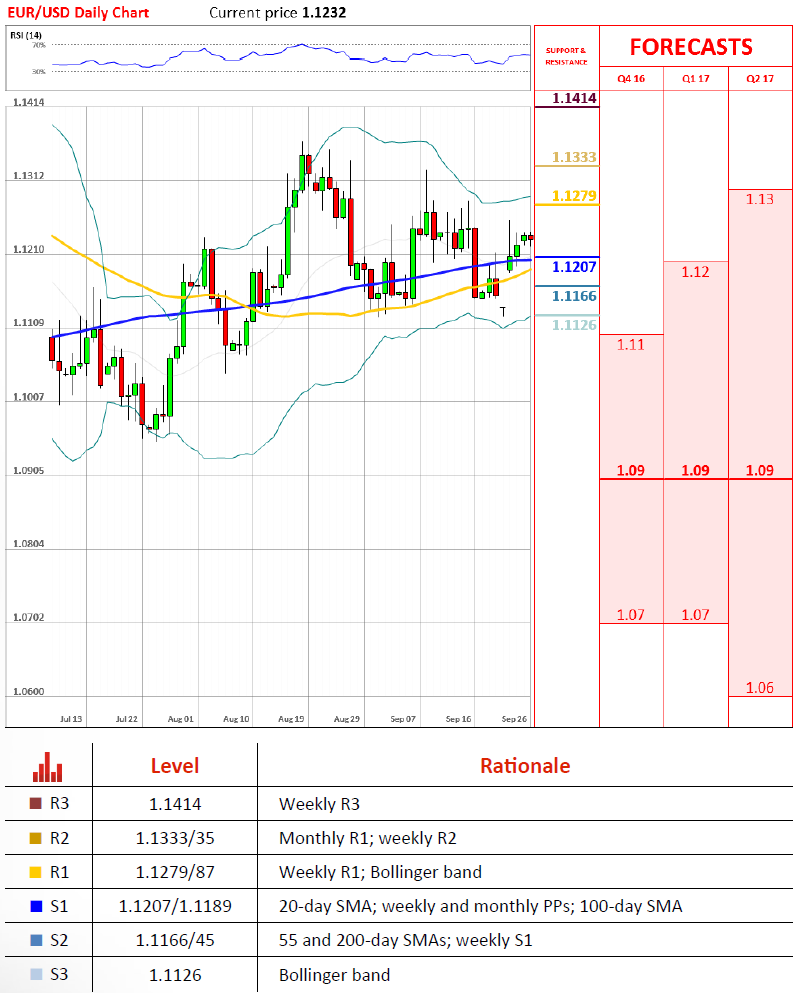Click the 1.07 forecast value in Q4 16
The height and width of the screenshot is (993, 798).
(631, 615)
